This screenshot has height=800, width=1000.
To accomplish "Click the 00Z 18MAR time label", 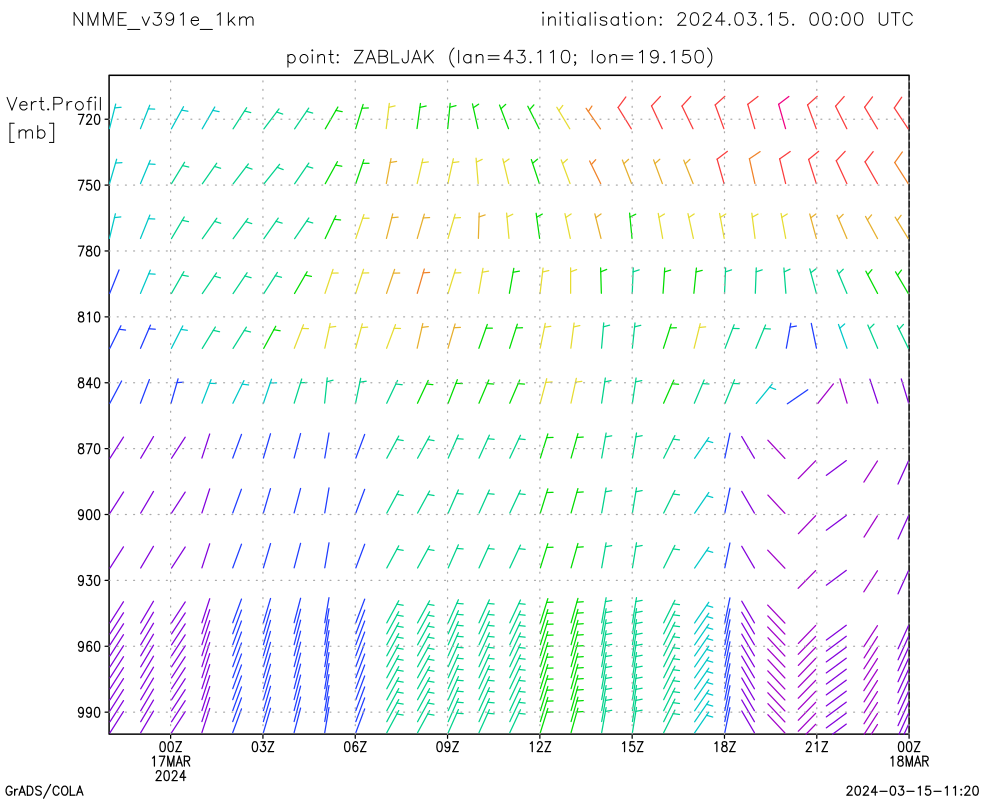I will [x=909, y=754].
